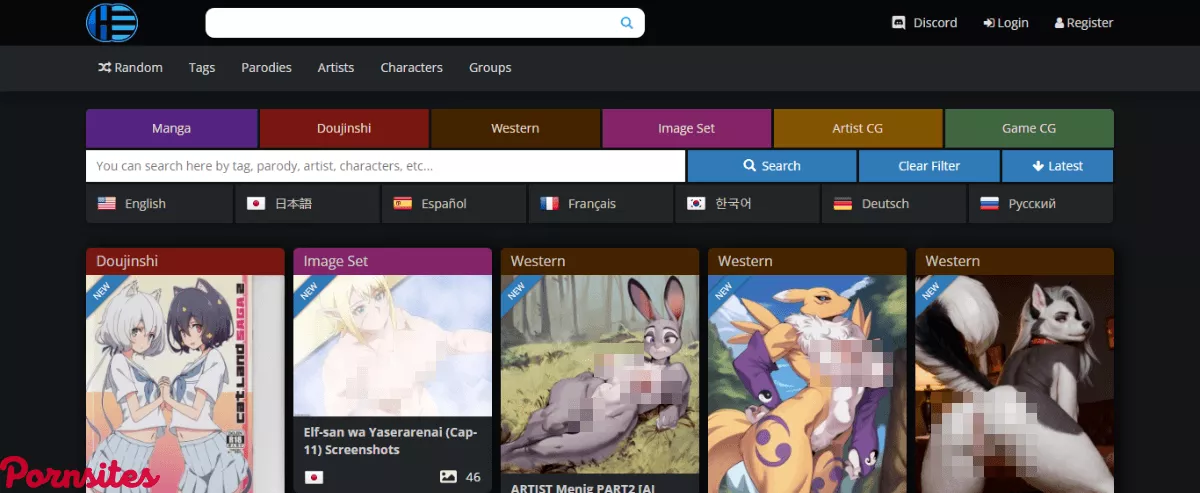Click the Login link
1200x493 pixels.
(1005, 23)
